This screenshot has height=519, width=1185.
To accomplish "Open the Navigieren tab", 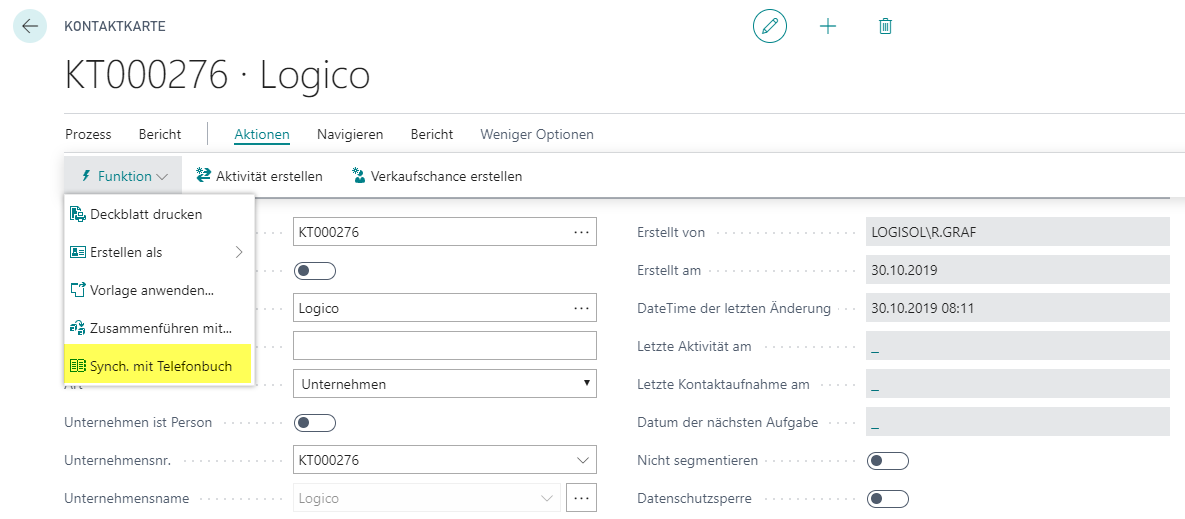I will 350,134.
